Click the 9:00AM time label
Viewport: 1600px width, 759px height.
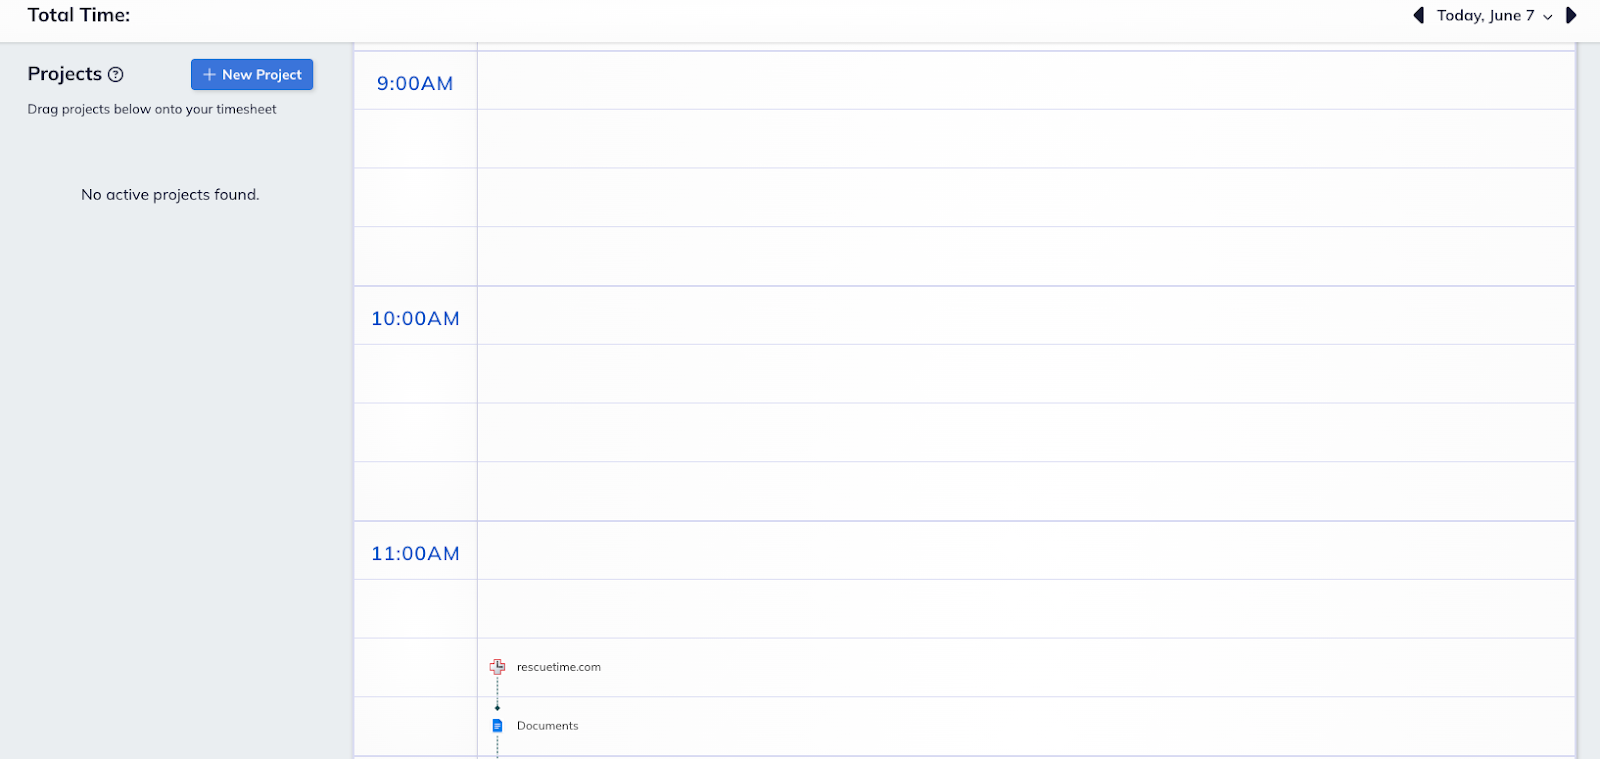(x=415, y=83)
